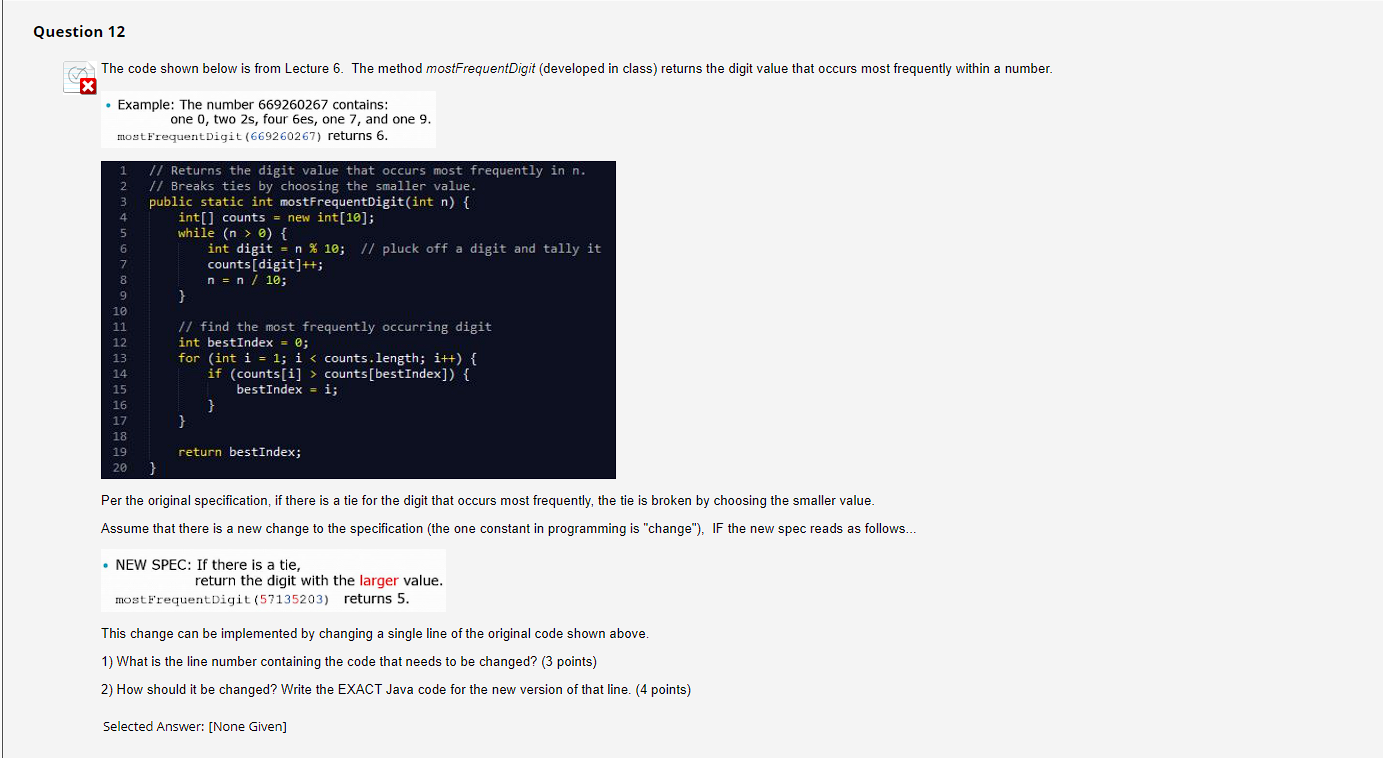Click "NEW SPEC: If there is a tie,"
Viewport: 1383px width, 758px height.
coord(208,565)
